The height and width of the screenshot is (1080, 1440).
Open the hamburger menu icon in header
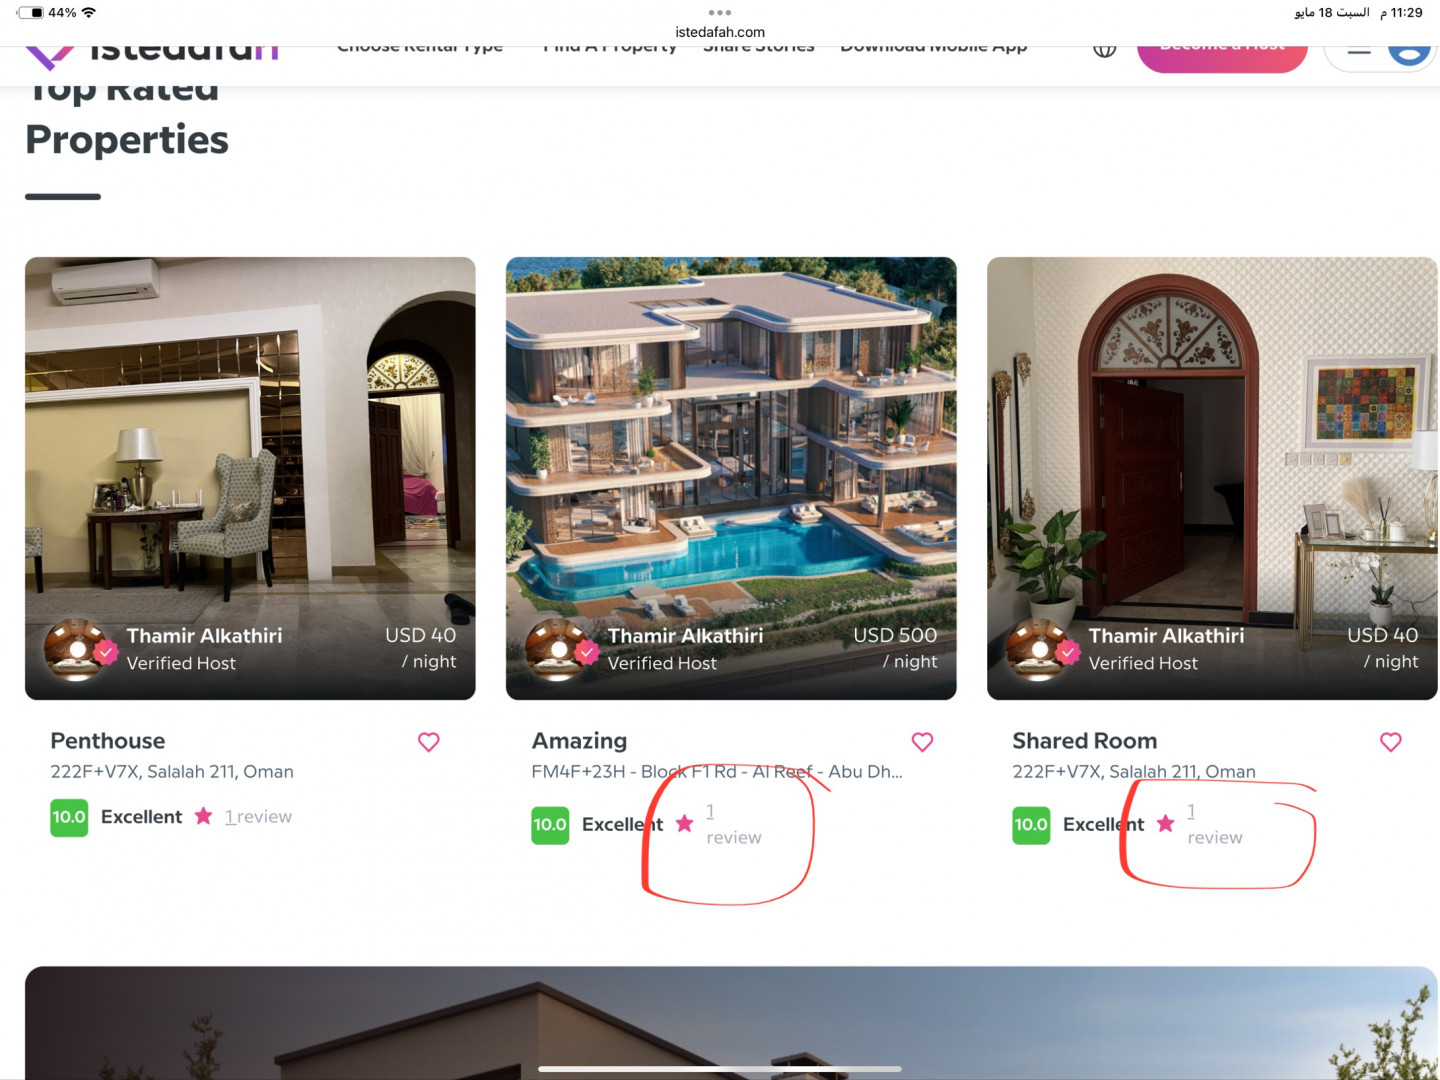1359,51
